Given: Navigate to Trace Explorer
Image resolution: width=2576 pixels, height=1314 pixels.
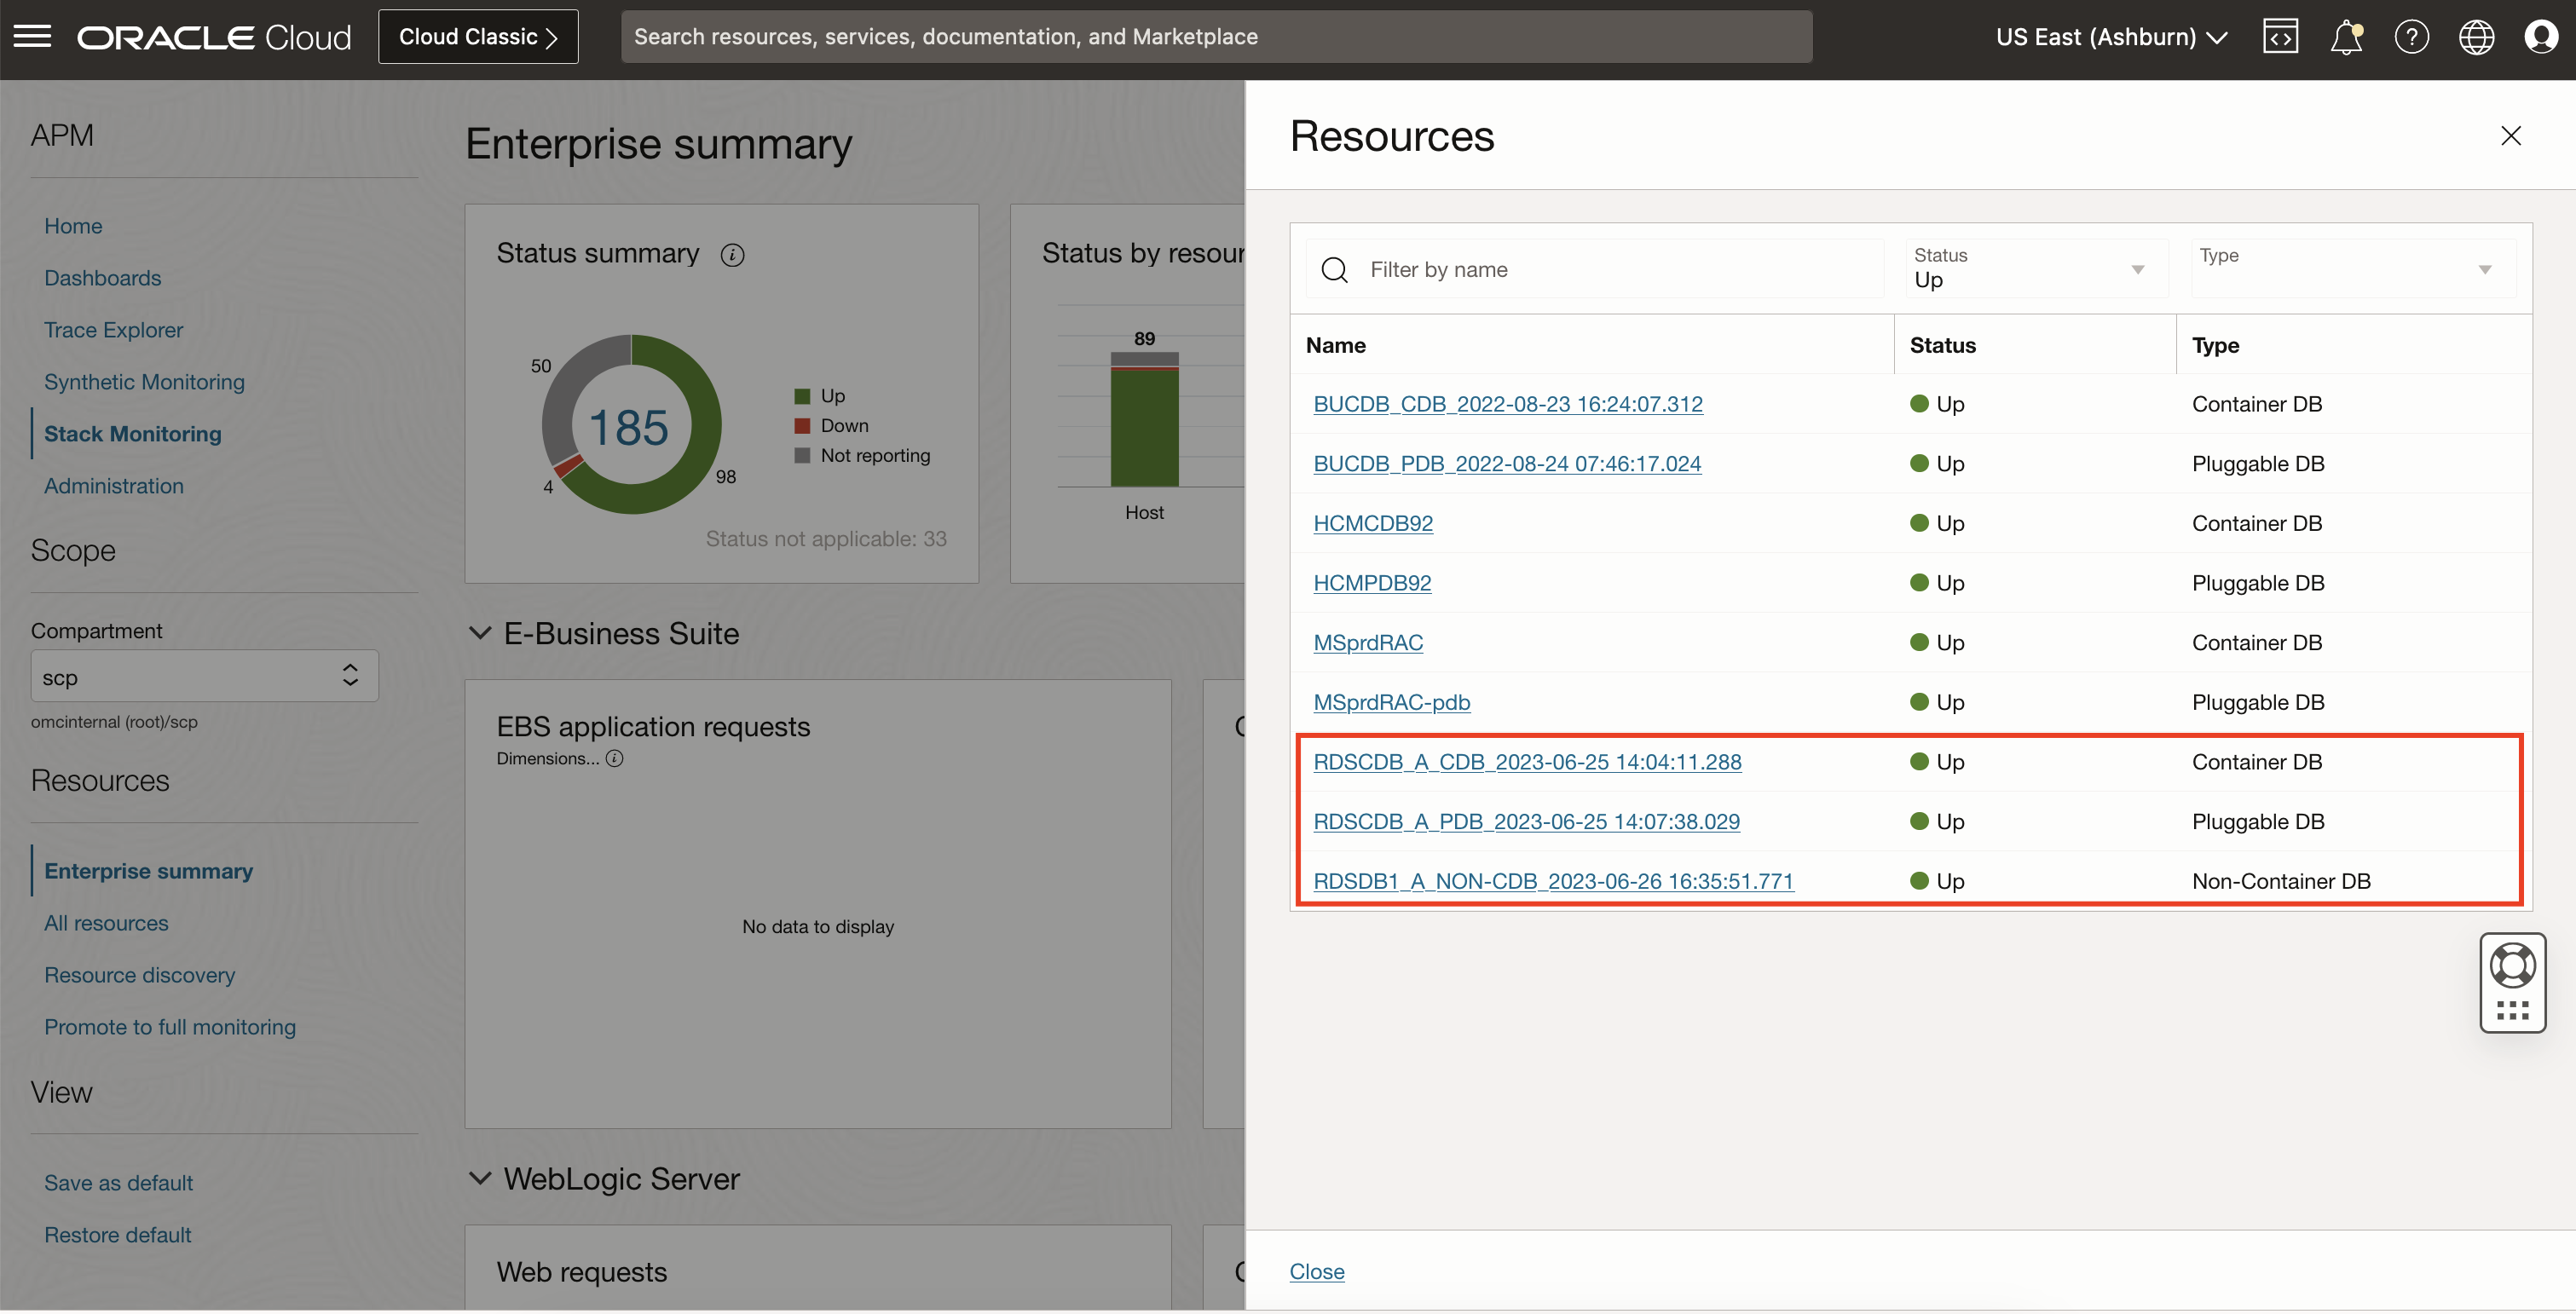Looking at the screenshot, I should pos(113,330).
